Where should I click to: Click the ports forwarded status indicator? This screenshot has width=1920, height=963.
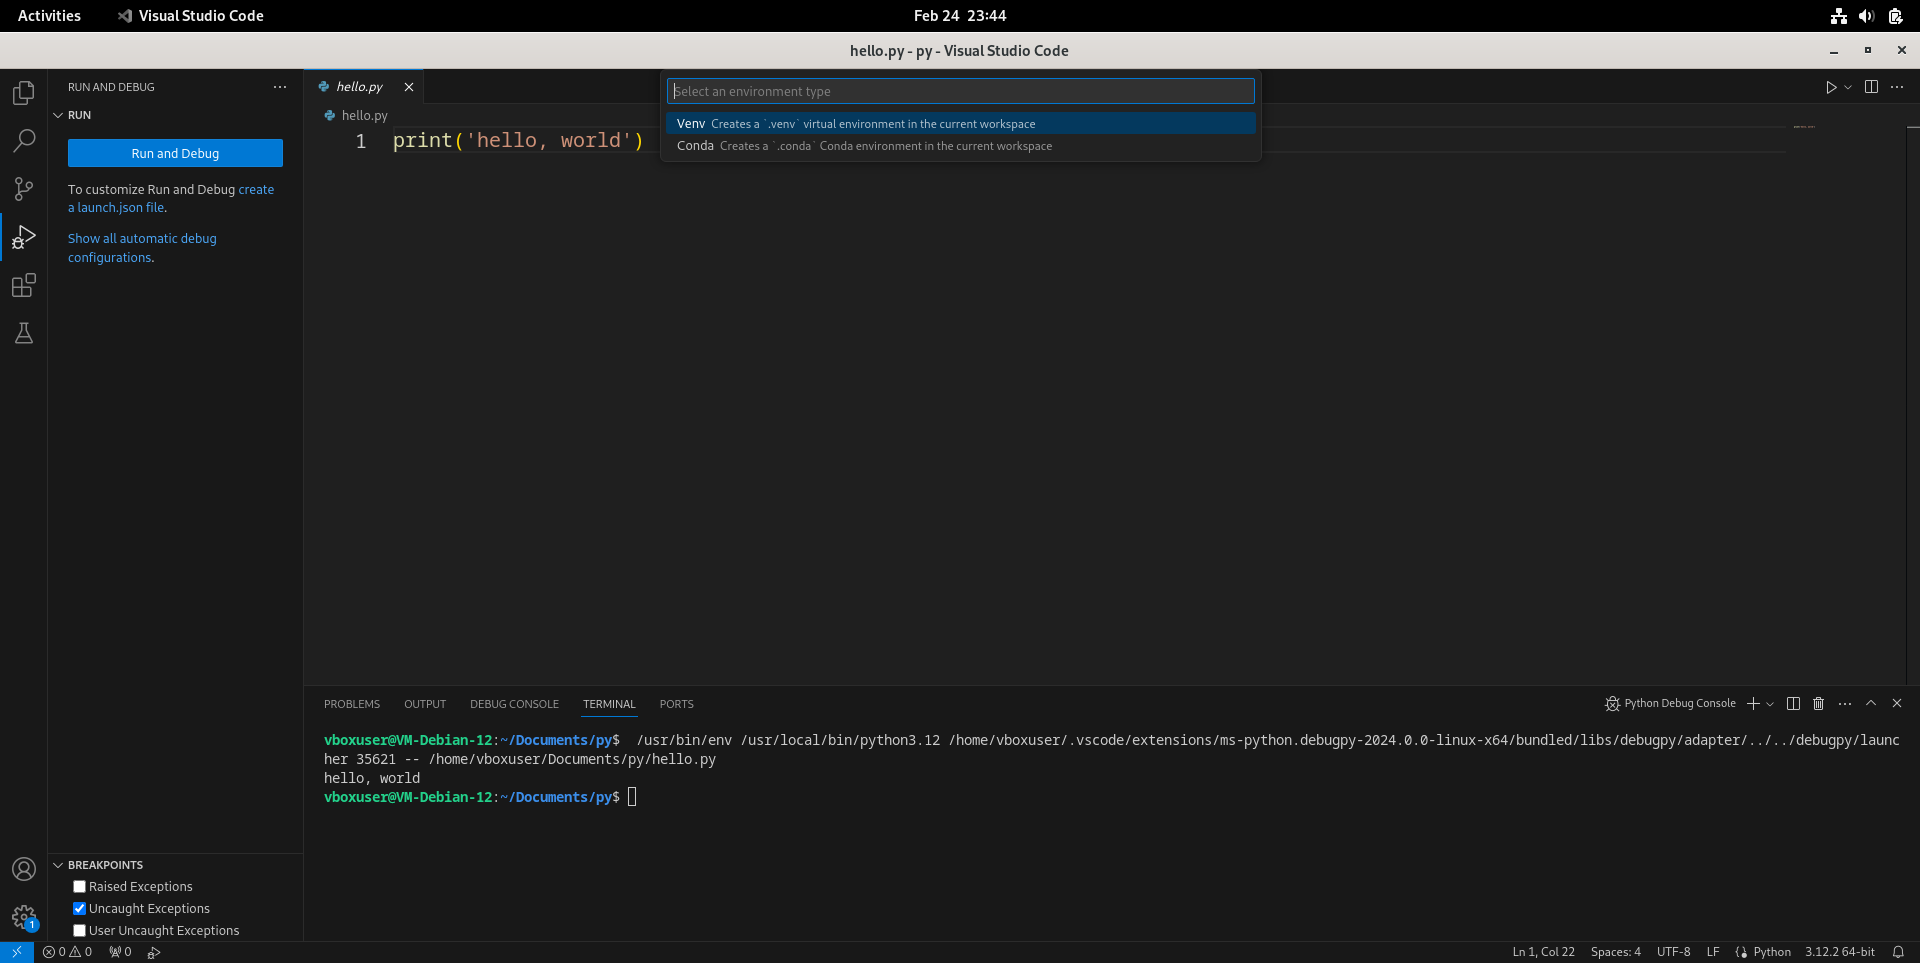[x=120, y=952]
